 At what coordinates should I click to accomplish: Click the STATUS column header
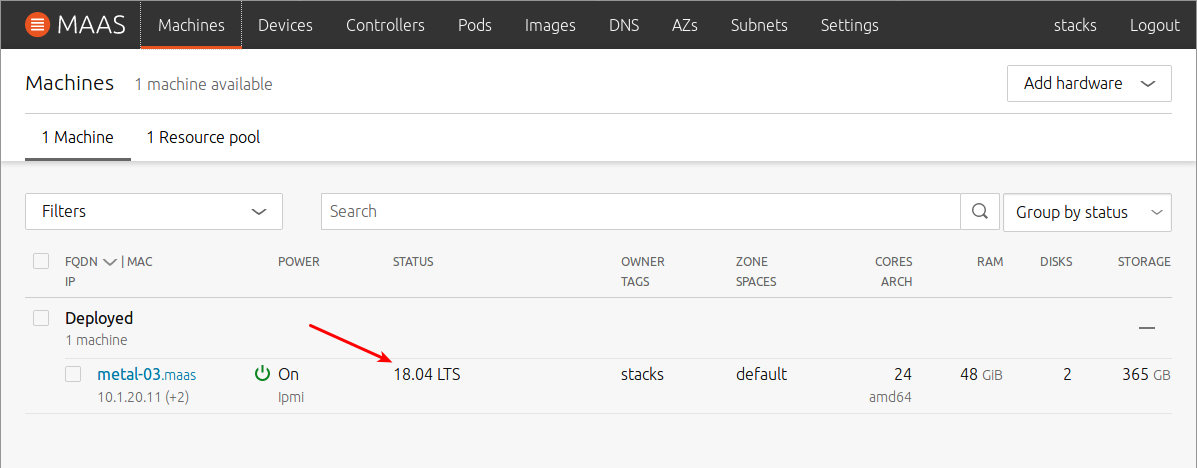[413, 262]
